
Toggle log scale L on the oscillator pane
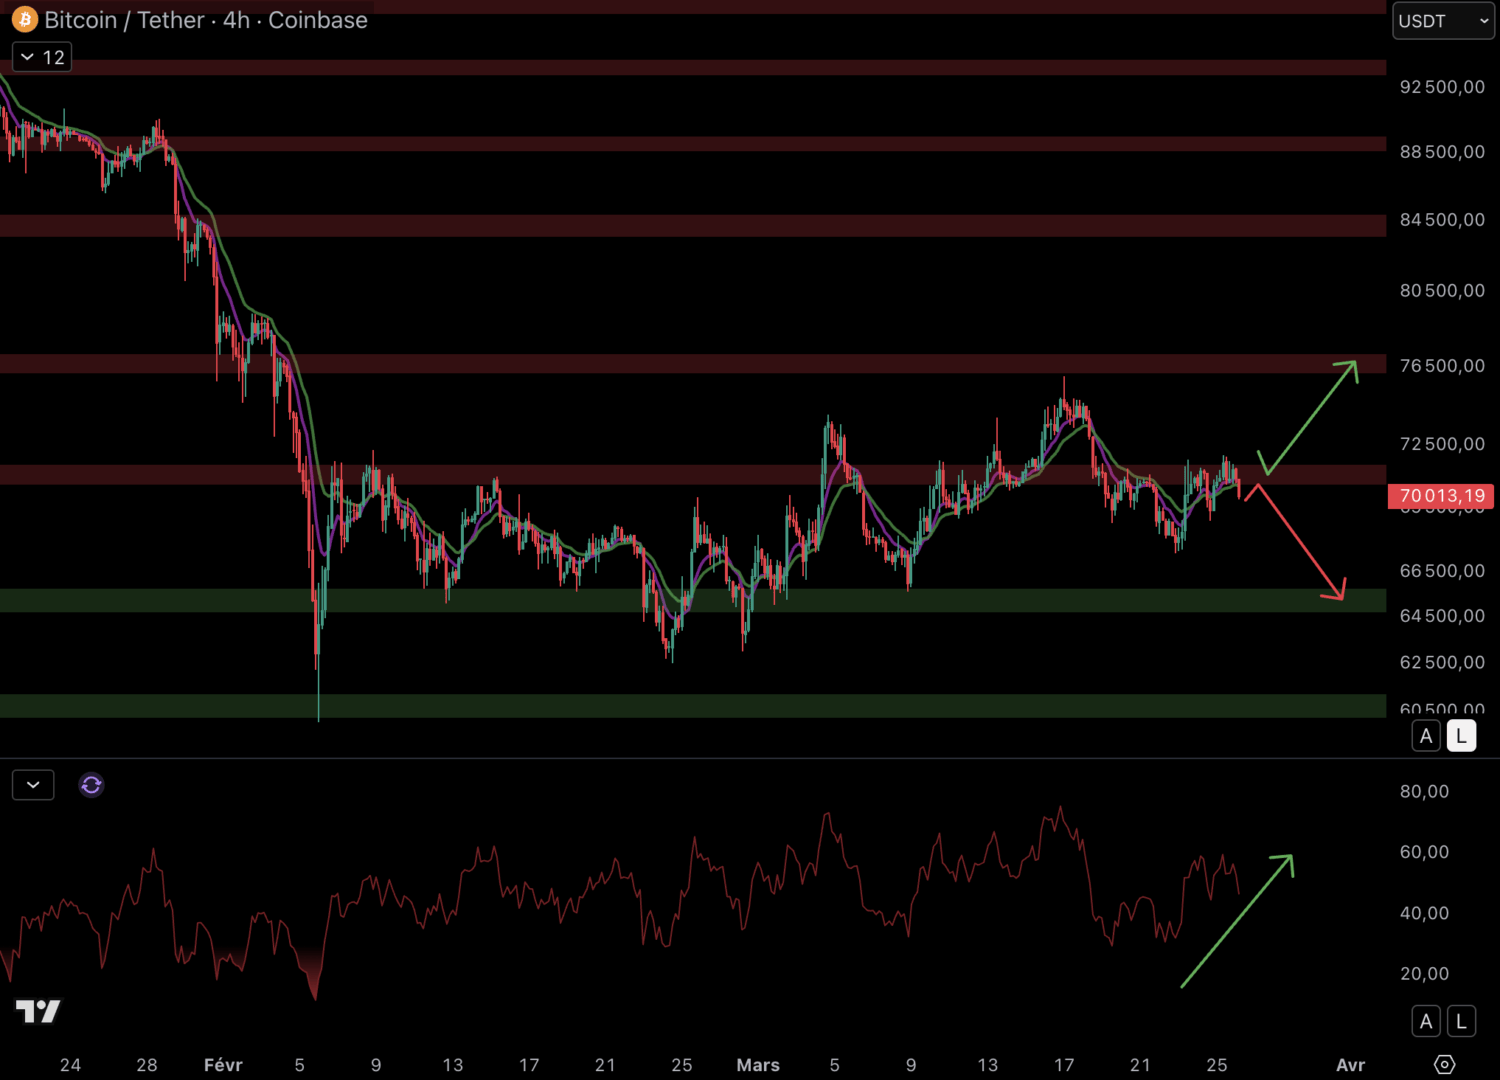tap(1461, 1021)
